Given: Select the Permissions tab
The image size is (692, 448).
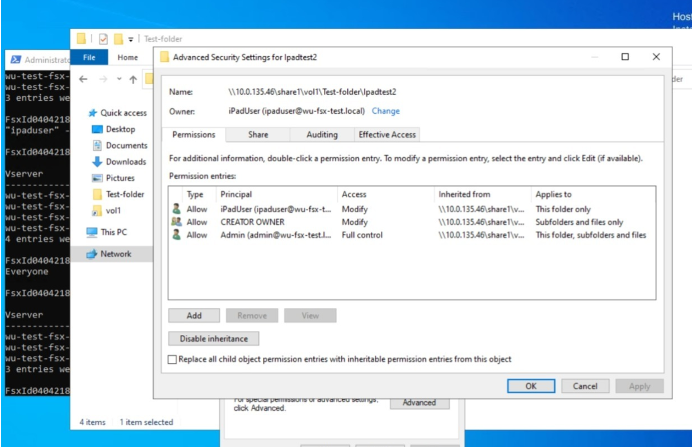Looking at the screenshot, I should click(194, 135).
